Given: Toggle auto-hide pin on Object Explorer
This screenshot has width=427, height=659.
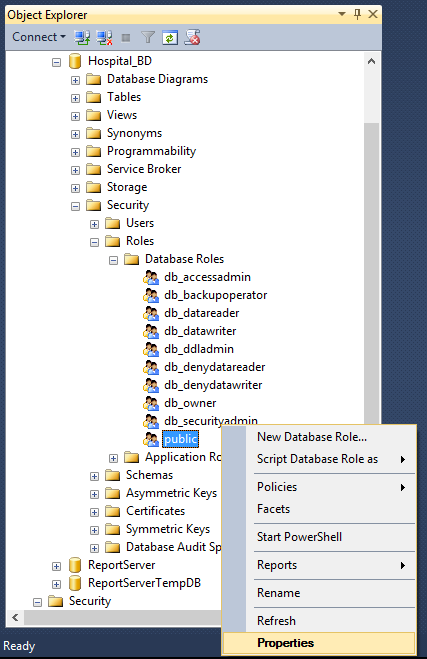Looking at the screenshot, I should (x=357, y=15).
